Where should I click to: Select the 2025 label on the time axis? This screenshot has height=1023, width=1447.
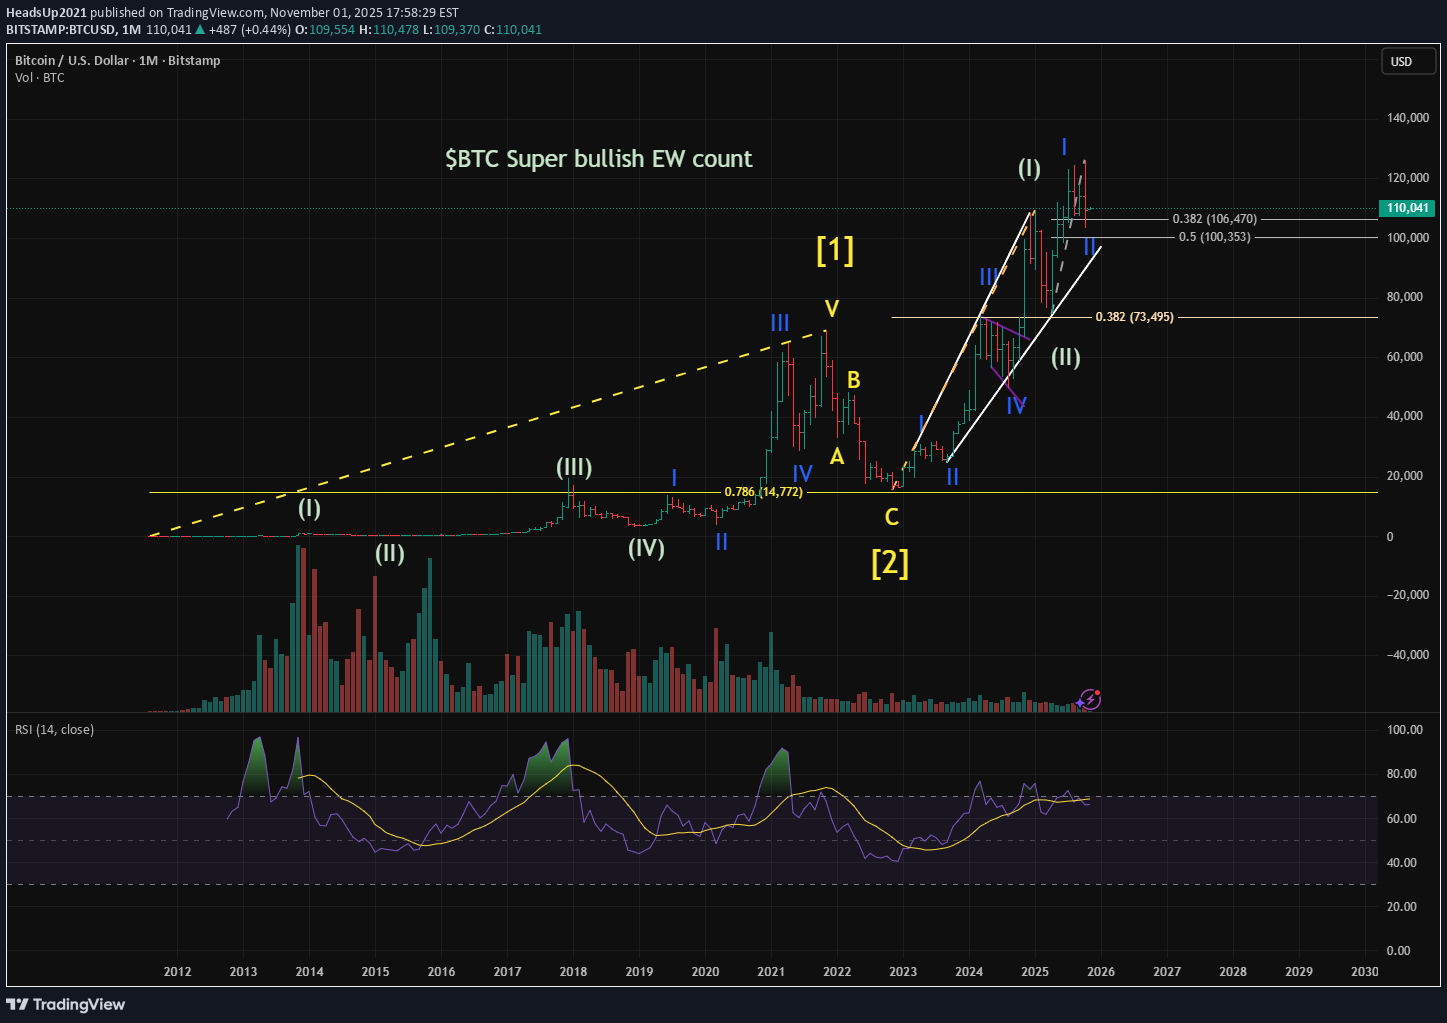pos(1034,971)
